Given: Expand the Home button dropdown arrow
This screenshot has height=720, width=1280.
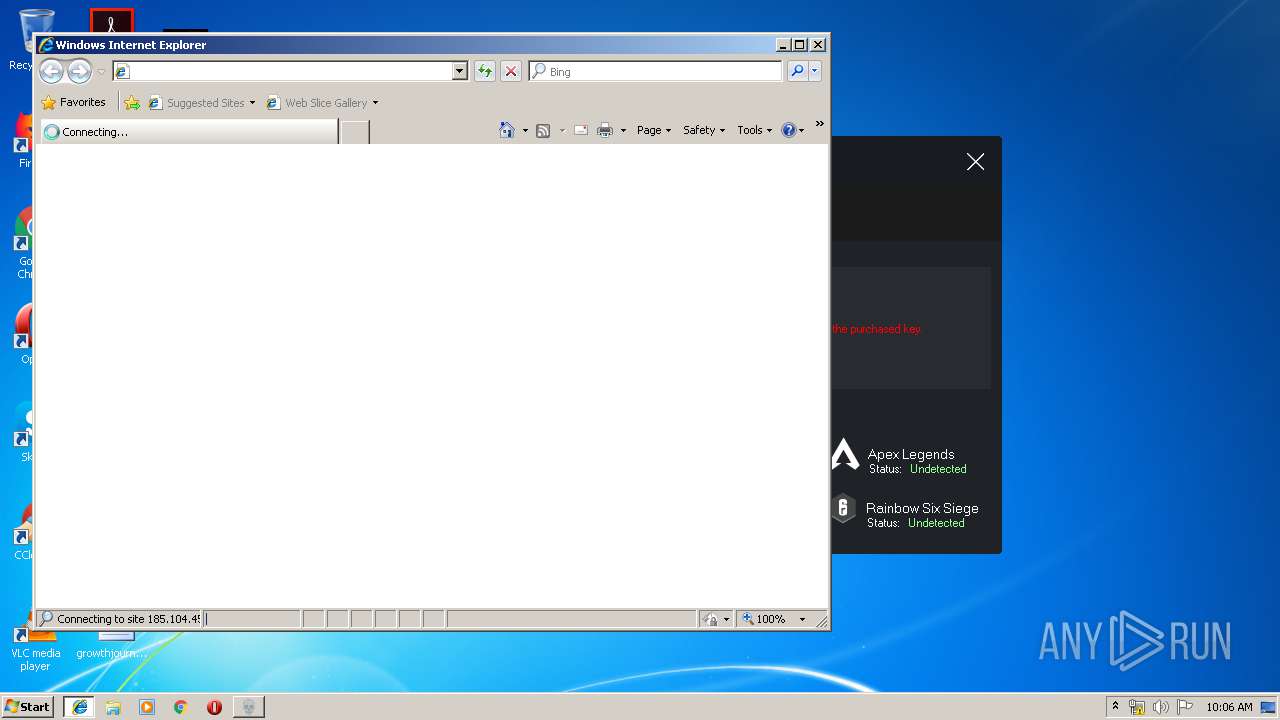Looking at the screenshot, I should pyautogui.click(x=525, y=130).
